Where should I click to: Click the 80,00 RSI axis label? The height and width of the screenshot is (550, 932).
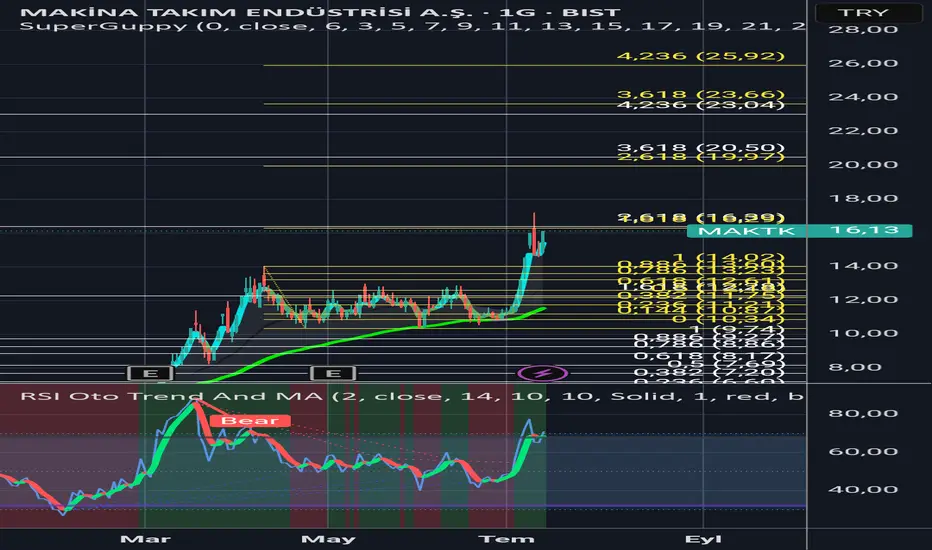863,413
